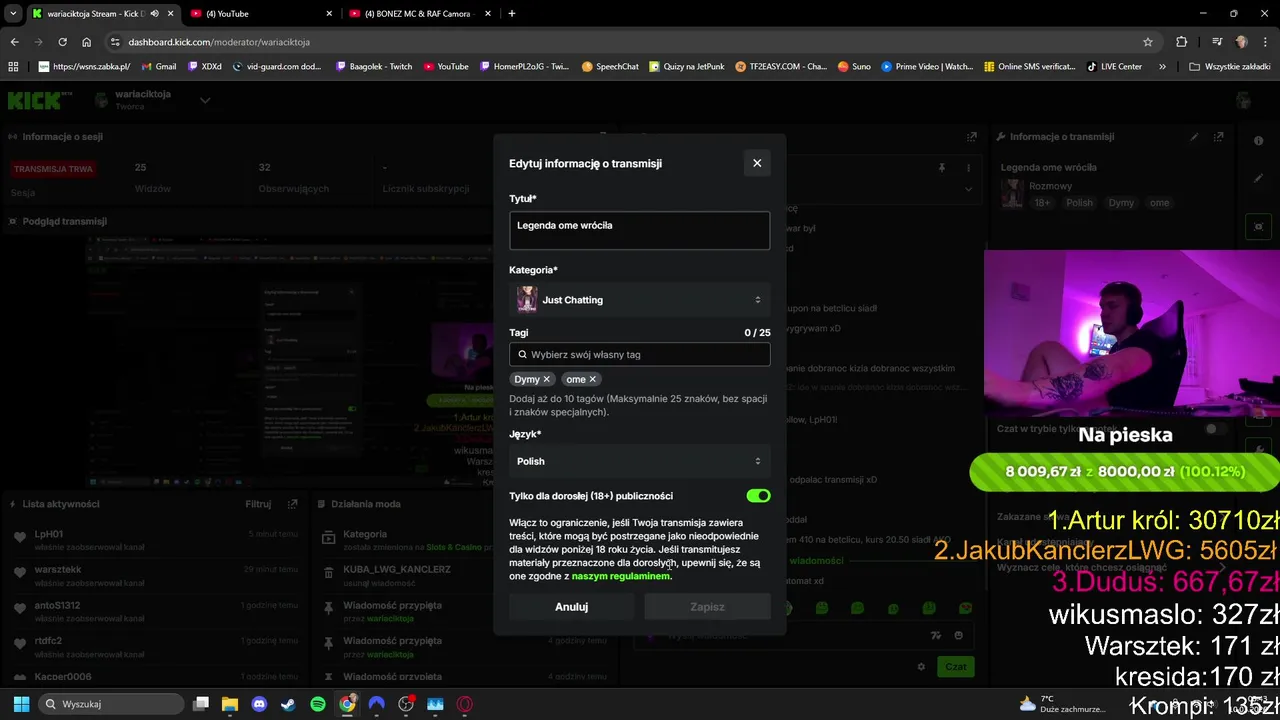Screen dimensions: 1280x720
Task: Click the Zapisz button
Action: click(707, 606)
